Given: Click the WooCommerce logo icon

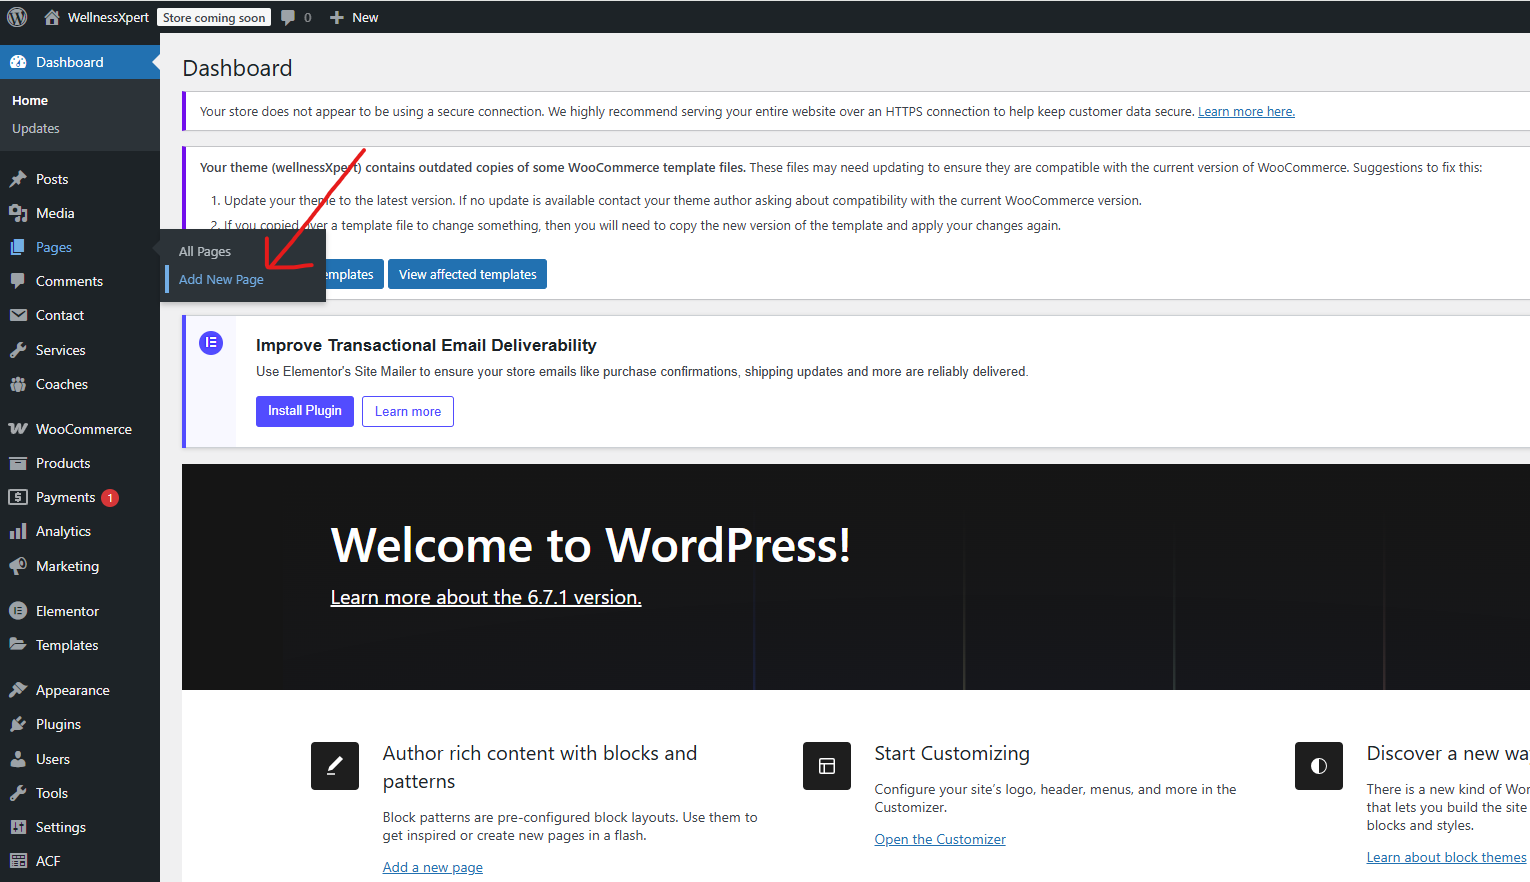Looking at the screenshot, I should (18, 429).
